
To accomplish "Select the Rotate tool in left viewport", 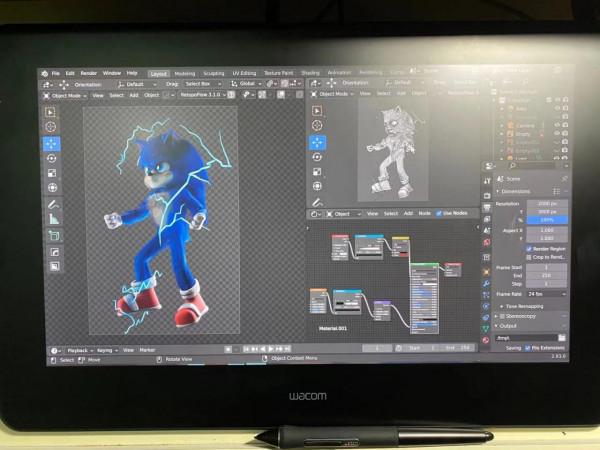I will point(51,158).
